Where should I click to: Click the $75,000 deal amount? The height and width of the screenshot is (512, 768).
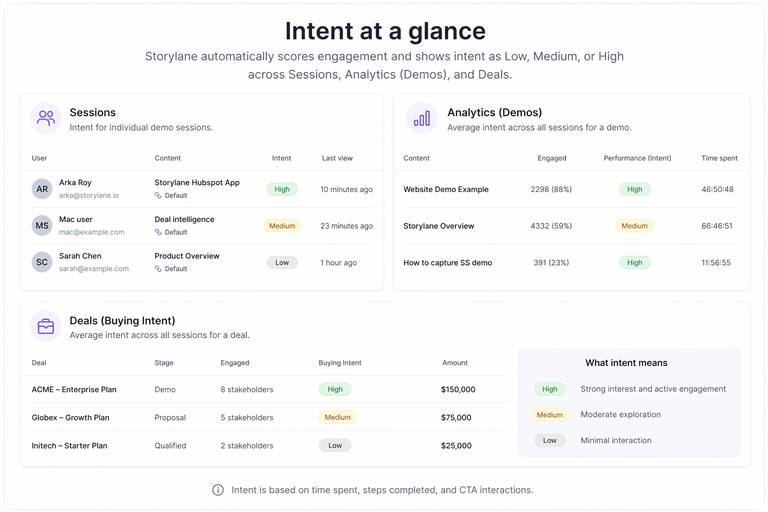tap(456, 417)
